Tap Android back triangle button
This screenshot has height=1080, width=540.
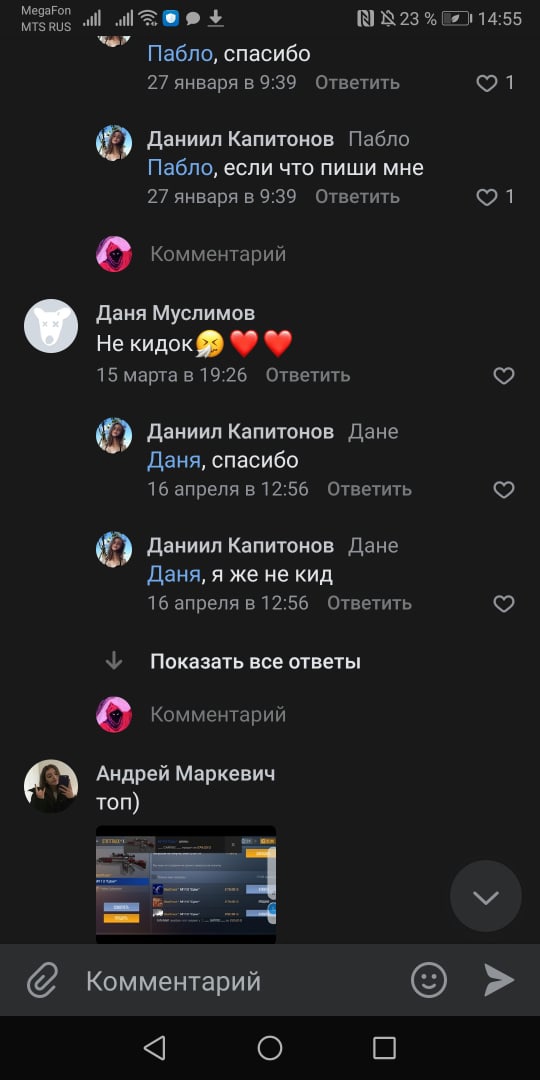[154, 1048]
